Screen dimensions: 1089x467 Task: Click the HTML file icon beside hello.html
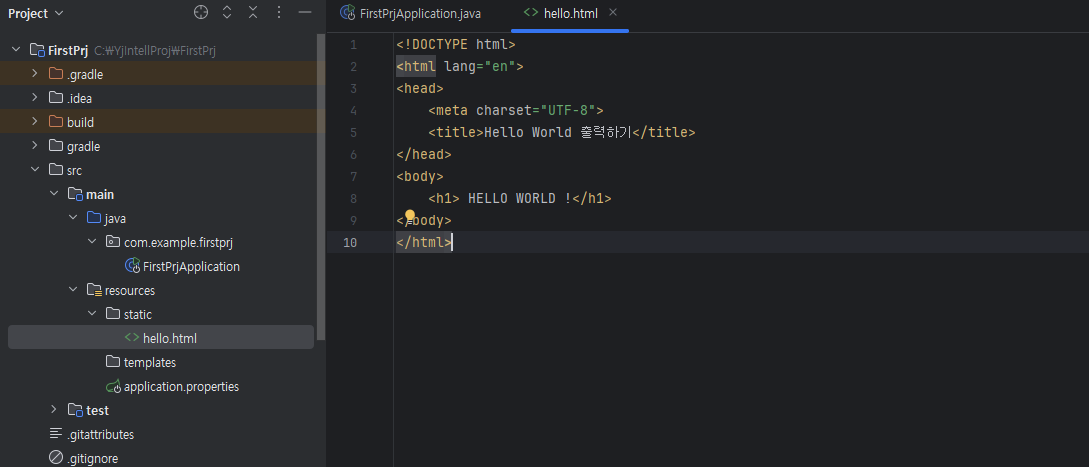[131, 337]
